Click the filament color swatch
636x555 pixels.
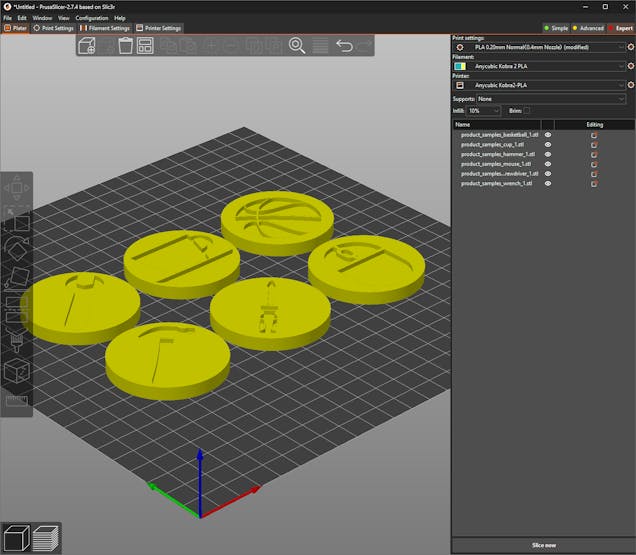pos(460,66)
